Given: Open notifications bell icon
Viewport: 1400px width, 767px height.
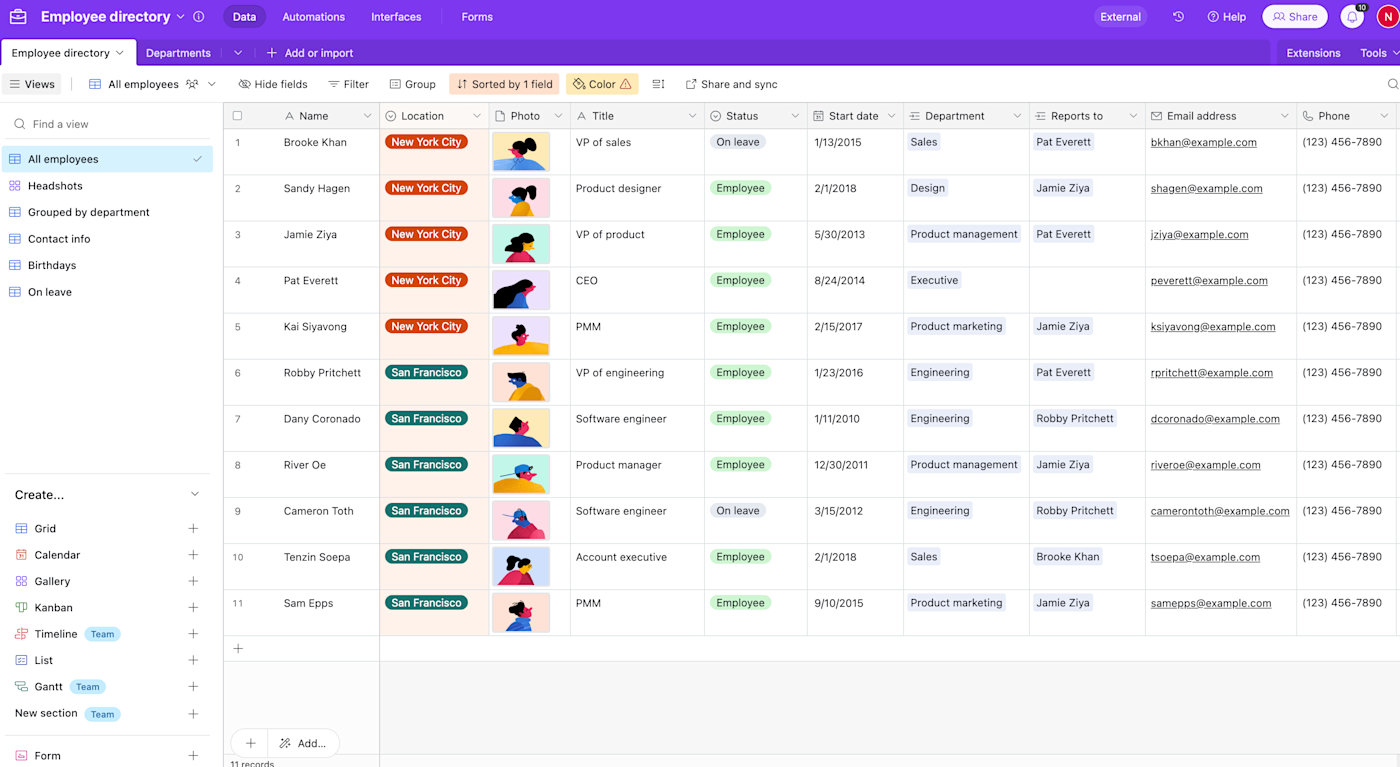Looking at the screenshot, I should pyautogui.click(x=1352, y=17).
